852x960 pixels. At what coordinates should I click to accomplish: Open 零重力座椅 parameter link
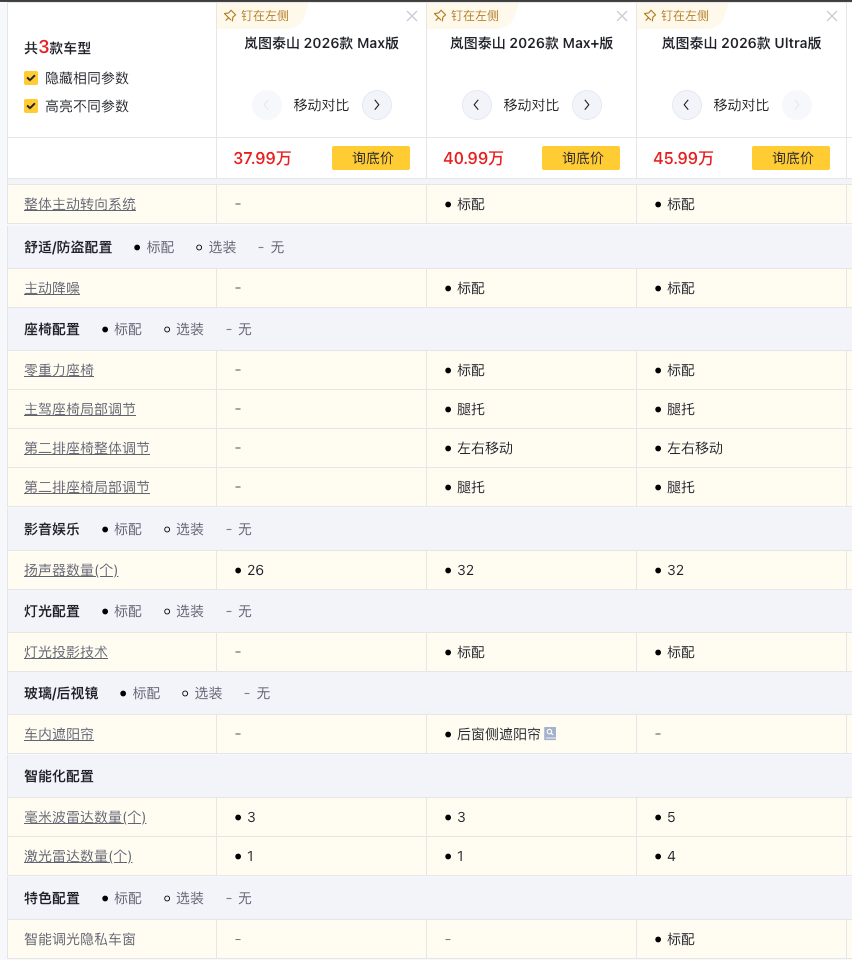tap(59, 370)
